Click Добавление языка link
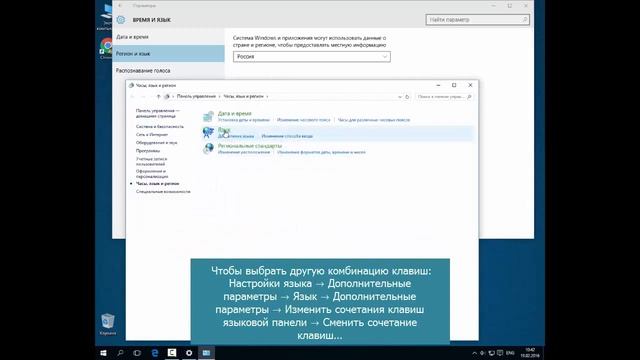This screenshot has width=640, height=360. (x=236, y=136)
